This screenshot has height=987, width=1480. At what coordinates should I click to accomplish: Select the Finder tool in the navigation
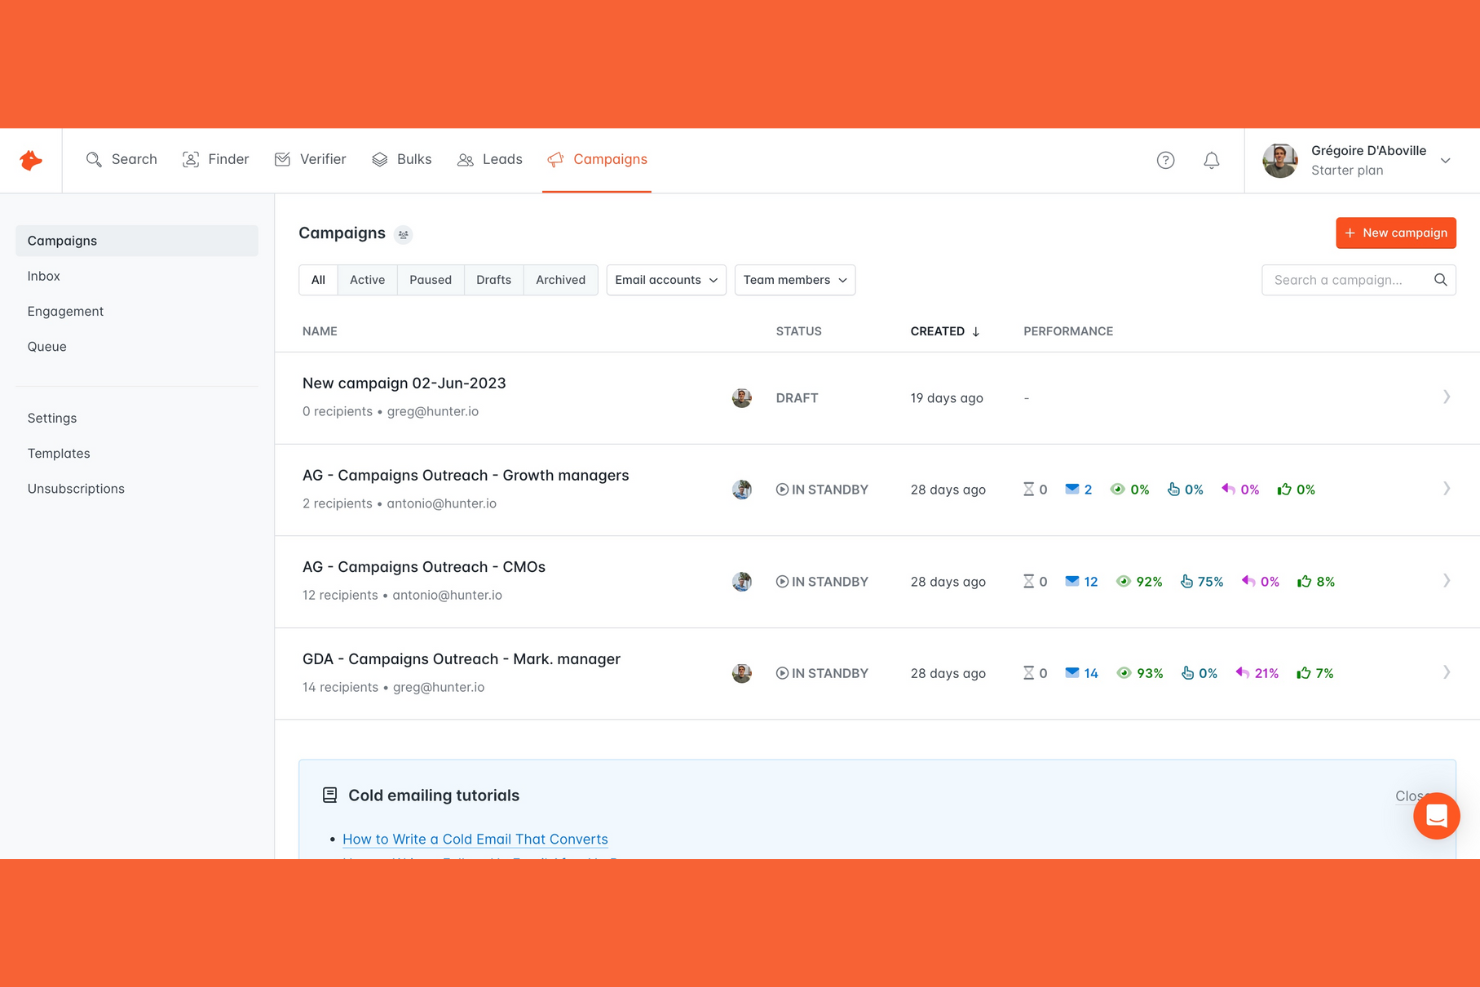click(x=215, y=159)
